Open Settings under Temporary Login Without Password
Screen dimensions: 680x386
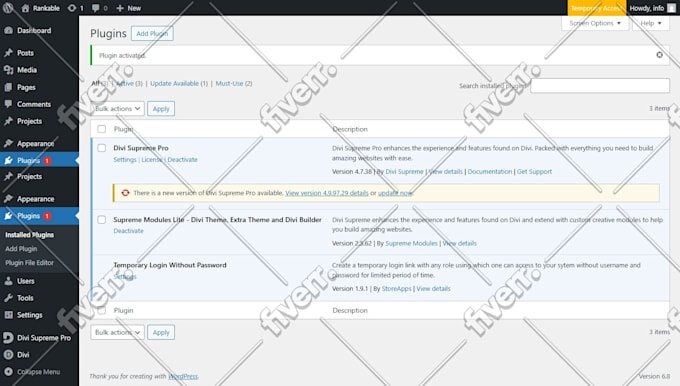(x=125, y=276)
